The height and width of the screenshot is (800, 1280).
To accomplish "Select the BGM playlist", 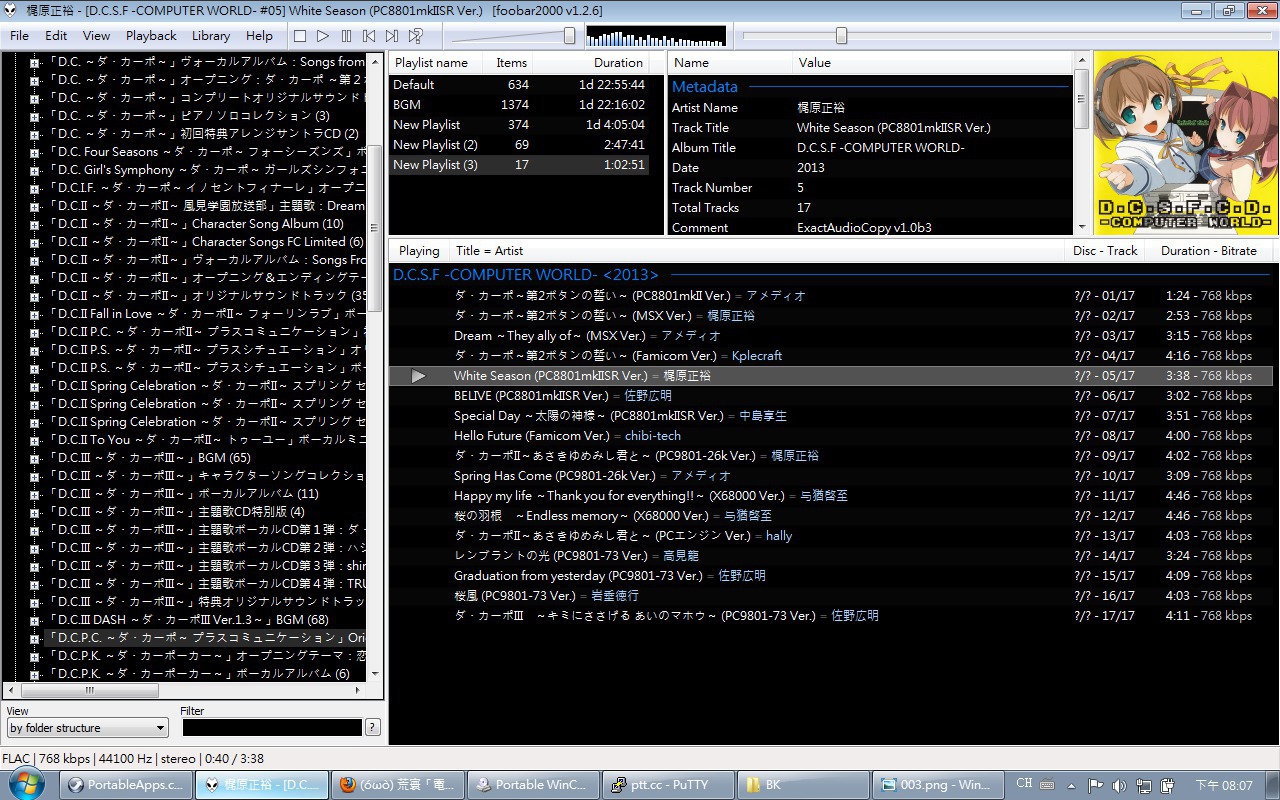I will point(407,105).
